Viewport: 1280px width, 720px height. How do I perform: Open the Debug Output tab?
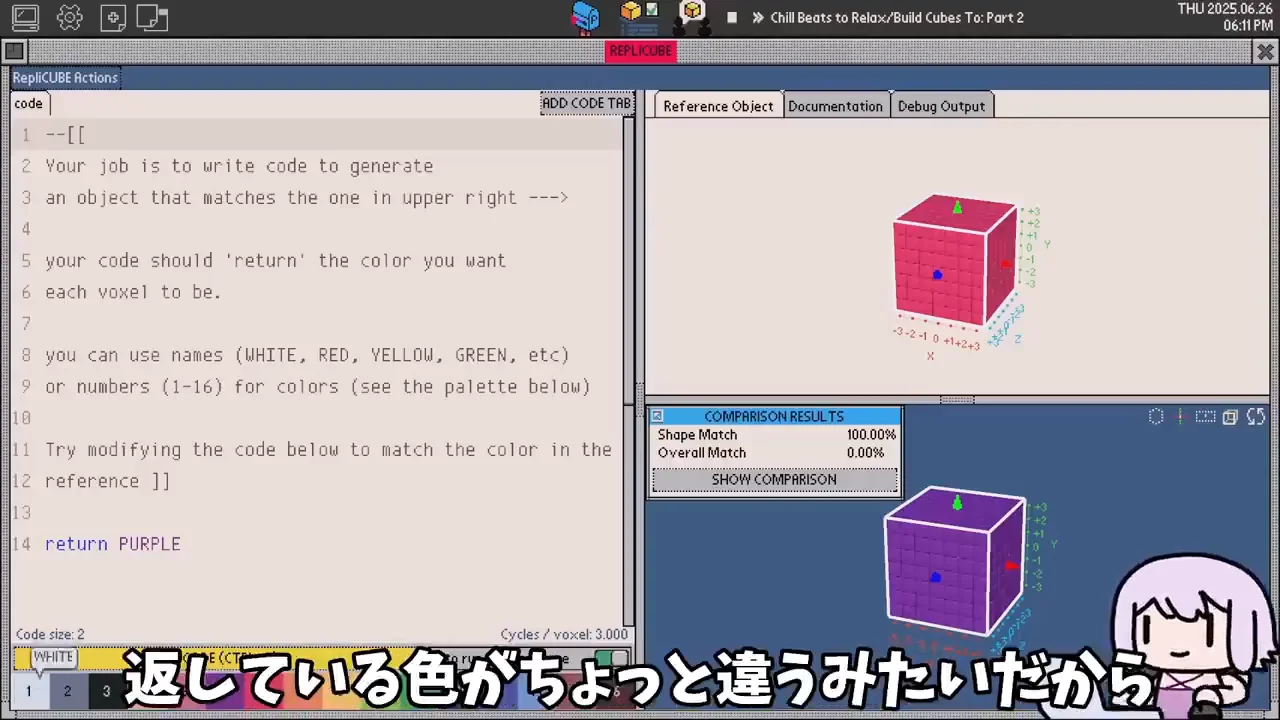pos(941,106)
